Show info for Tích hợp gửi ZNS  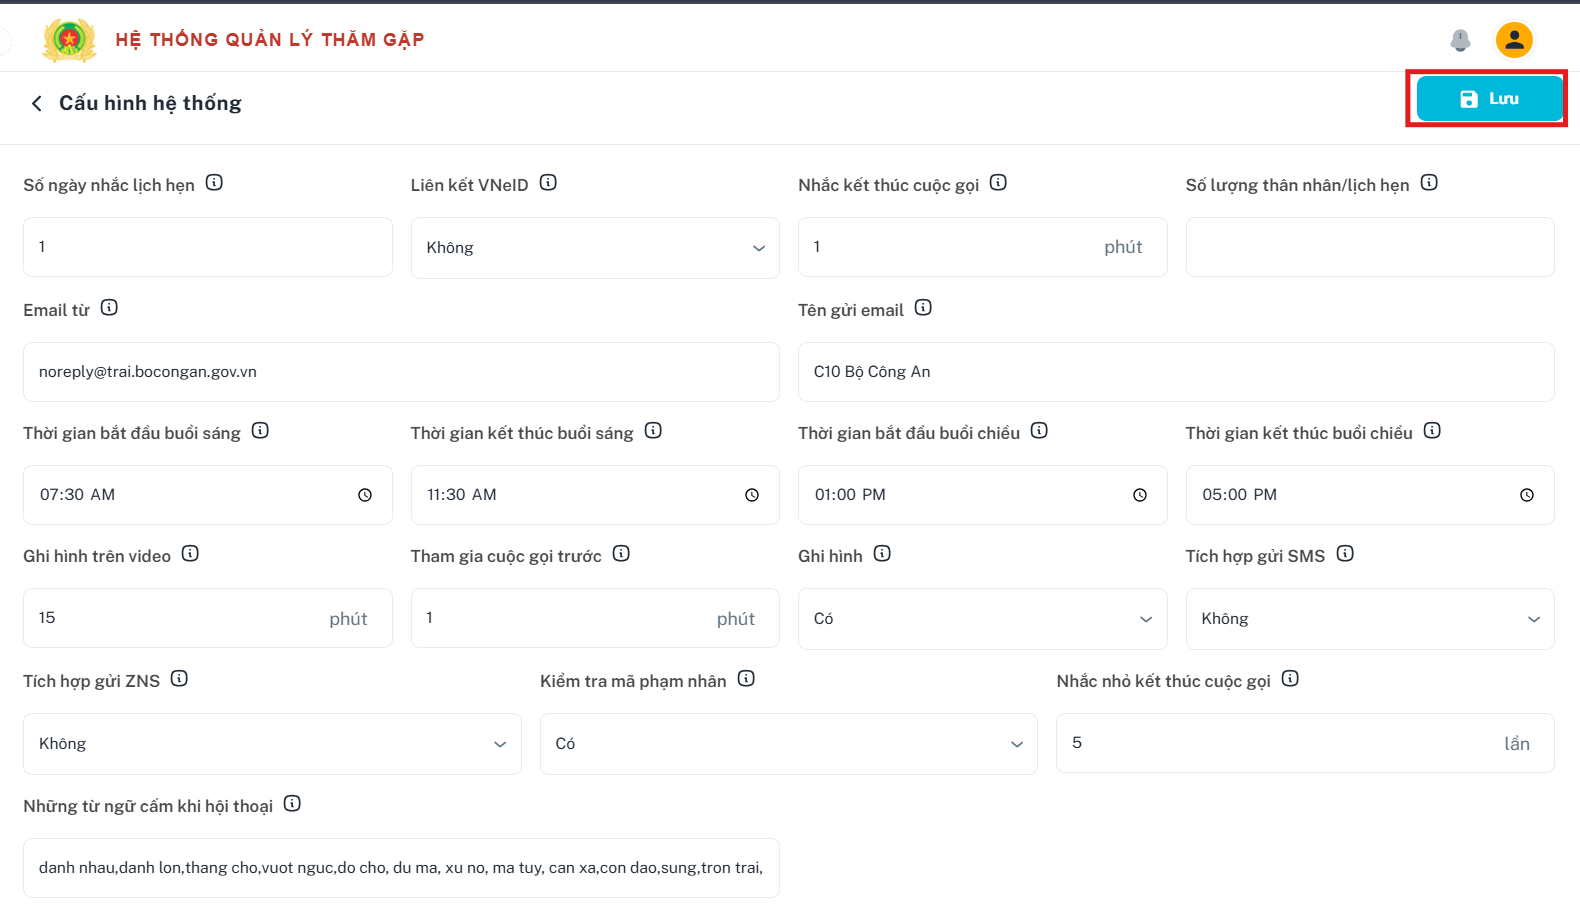click(179, 679)
